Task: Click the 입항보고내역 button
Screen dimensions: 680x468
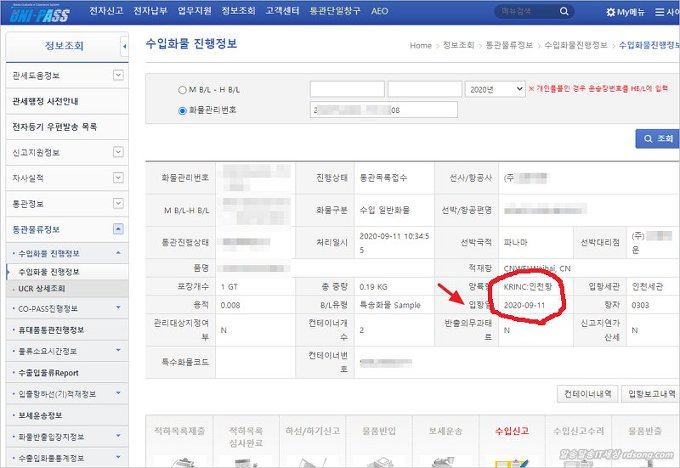Action: tap(651, 394)
